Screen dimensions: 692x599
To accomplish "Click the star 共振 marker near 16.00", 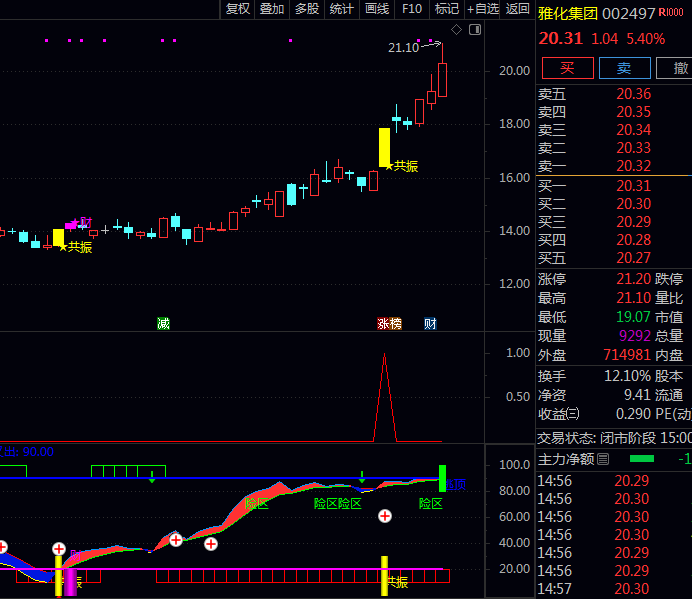I will coord(402,166).
